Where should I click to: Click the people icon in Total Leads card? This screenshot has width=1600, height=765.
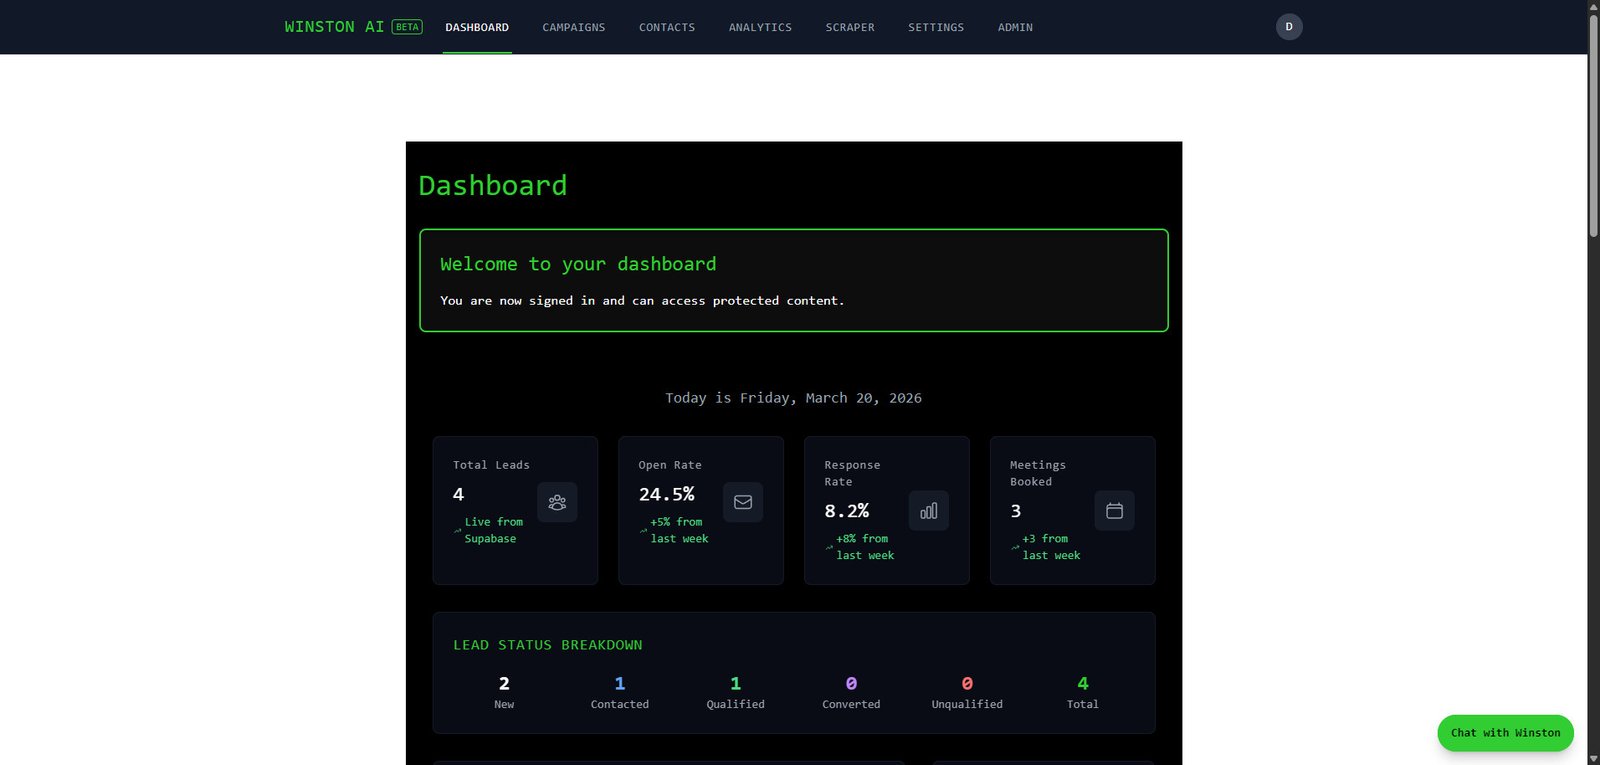557,502
